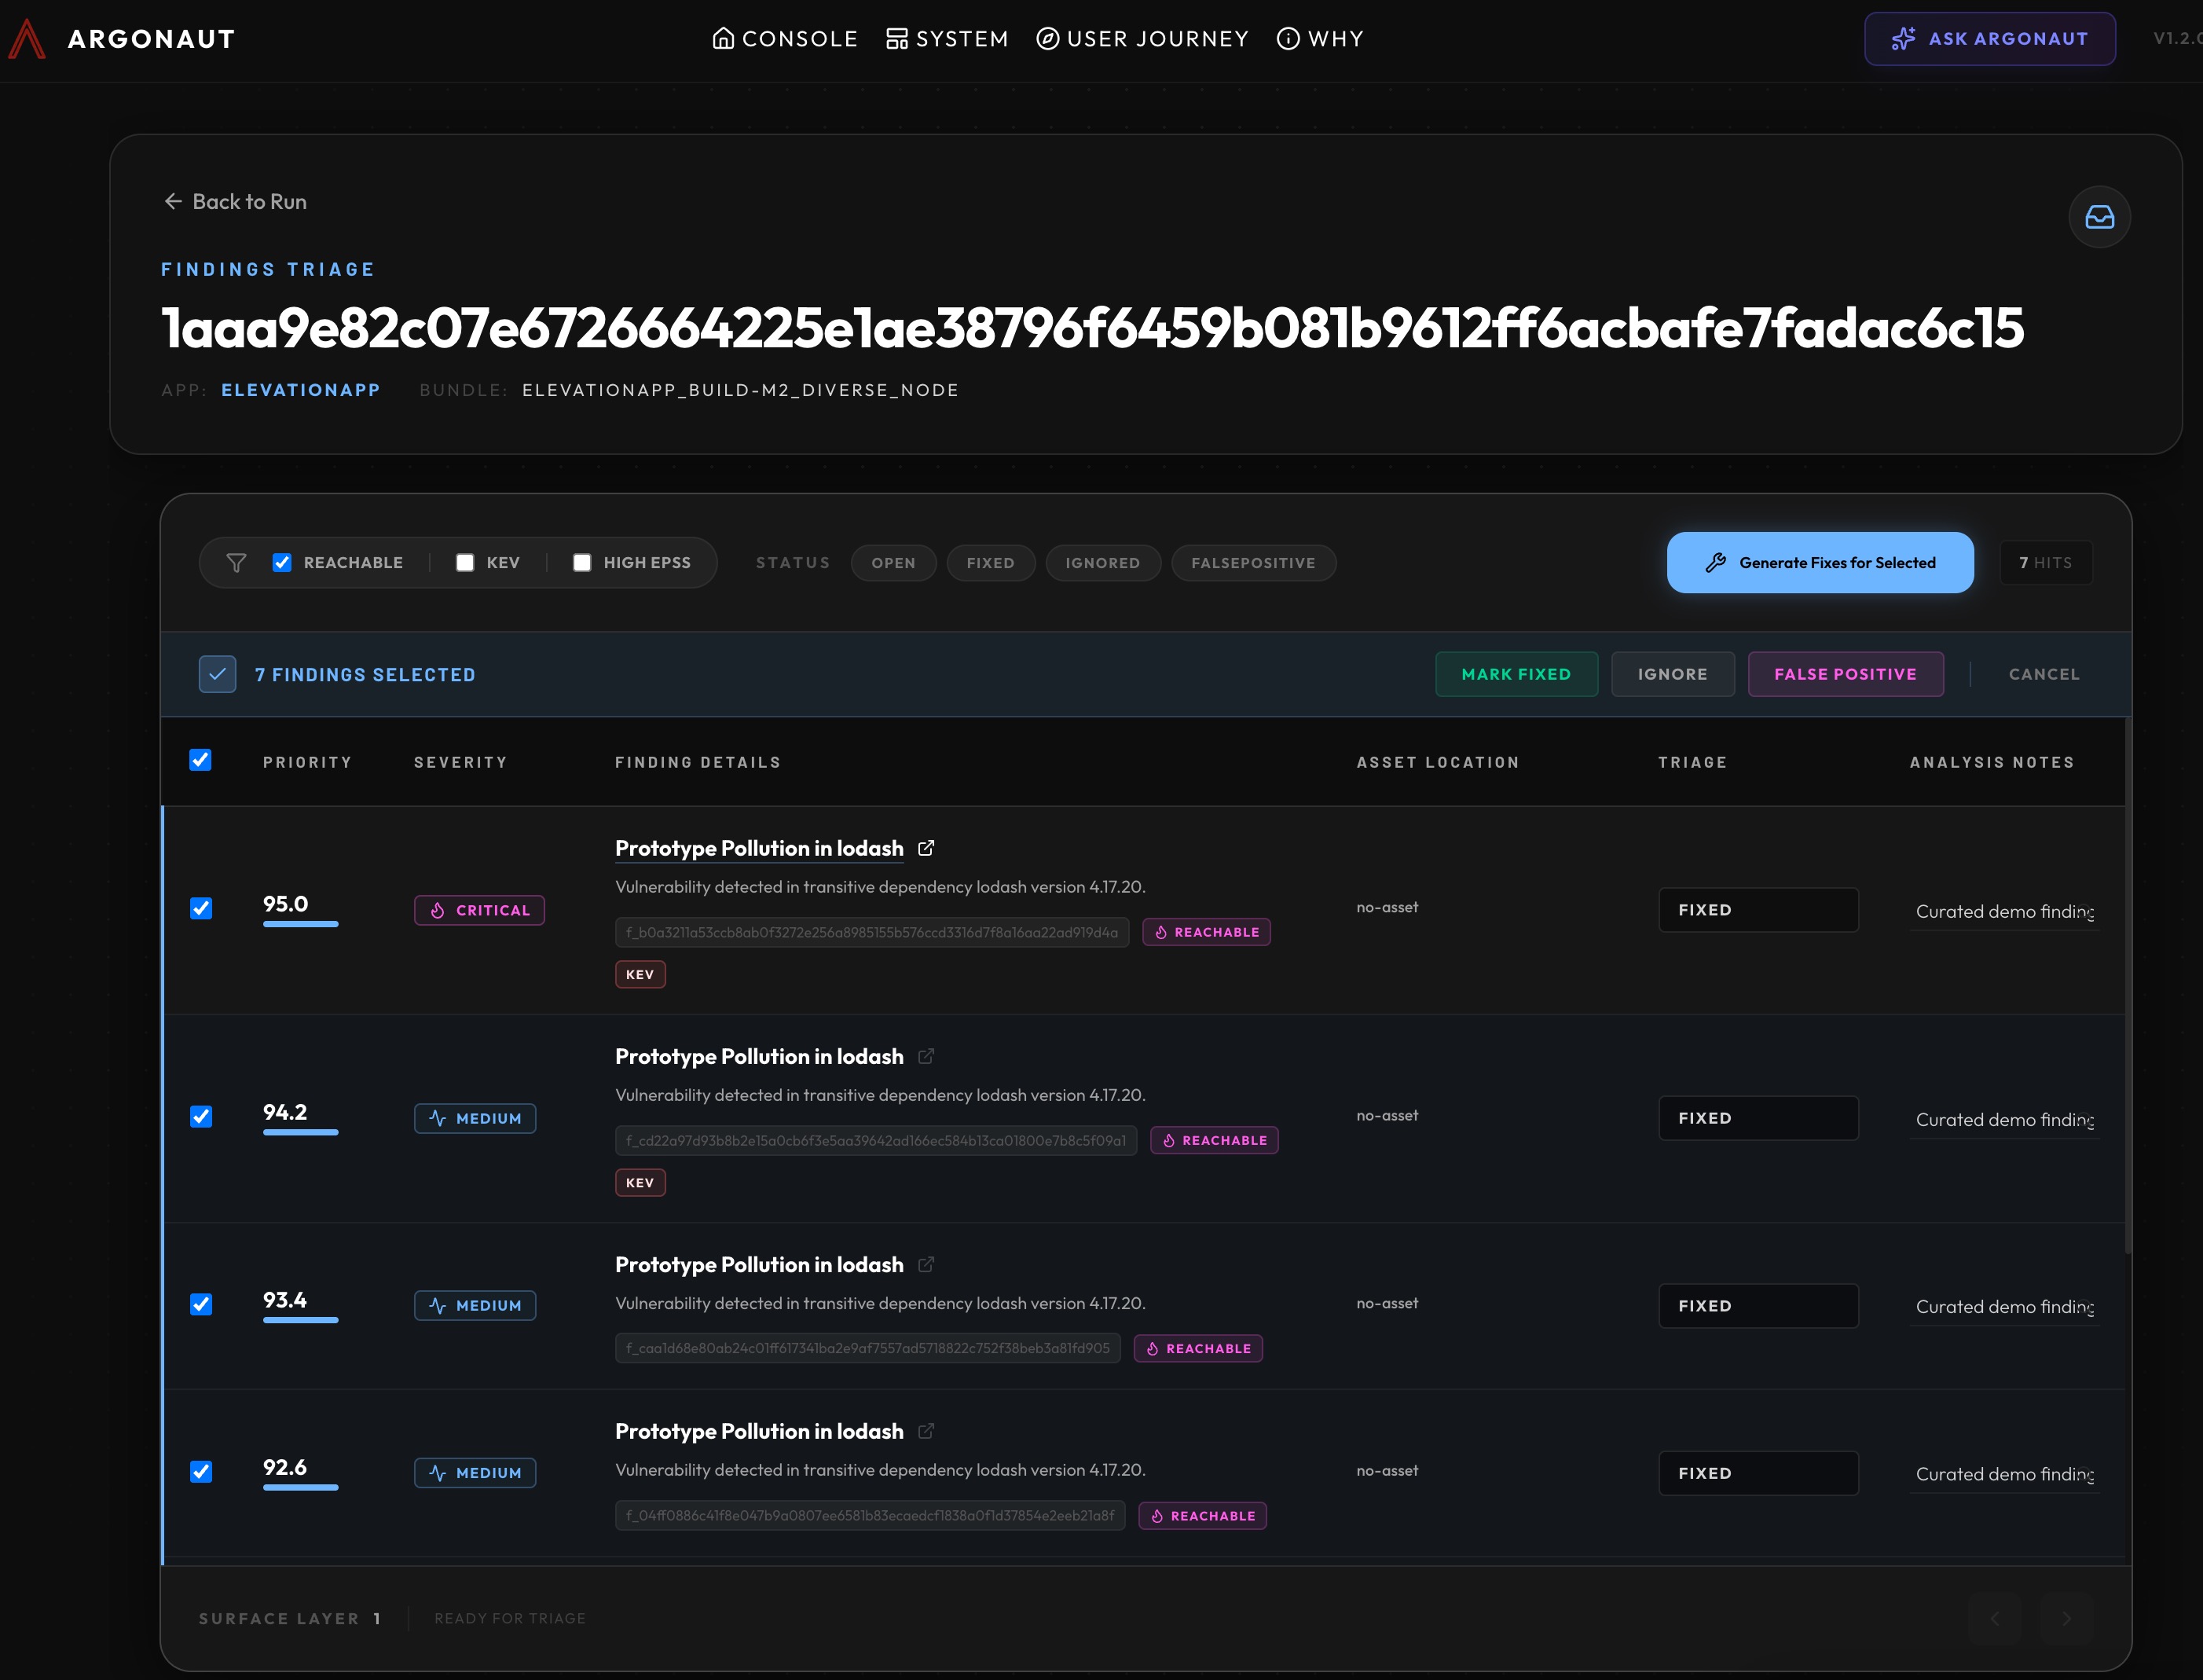Click the Argonaut logo icon
Image resolution: width=2203 pixels, height=1680 pixels.
pyautogui.click(x=27, y=39)
